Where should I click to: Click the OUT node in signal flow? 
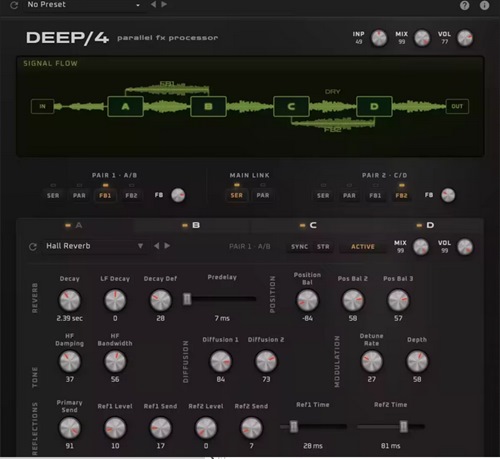coord(457,106)
